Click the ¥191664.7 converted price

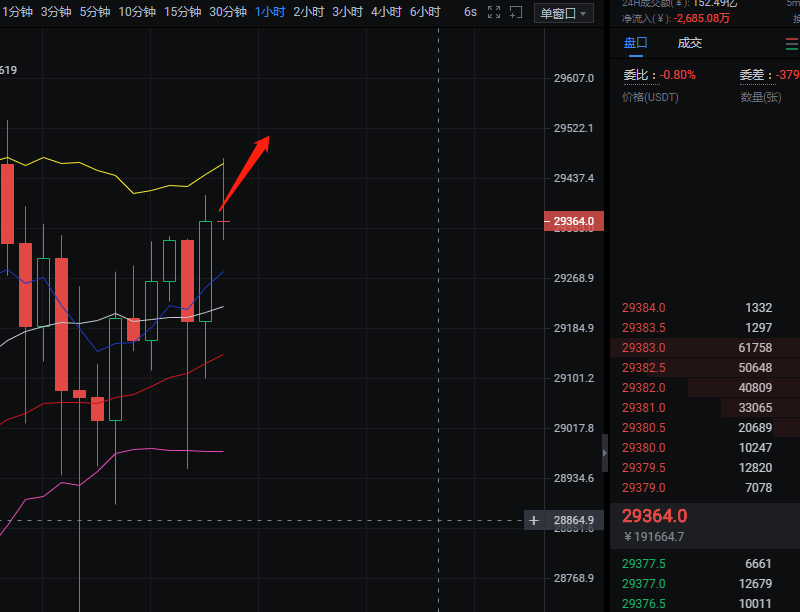(654, 537)
